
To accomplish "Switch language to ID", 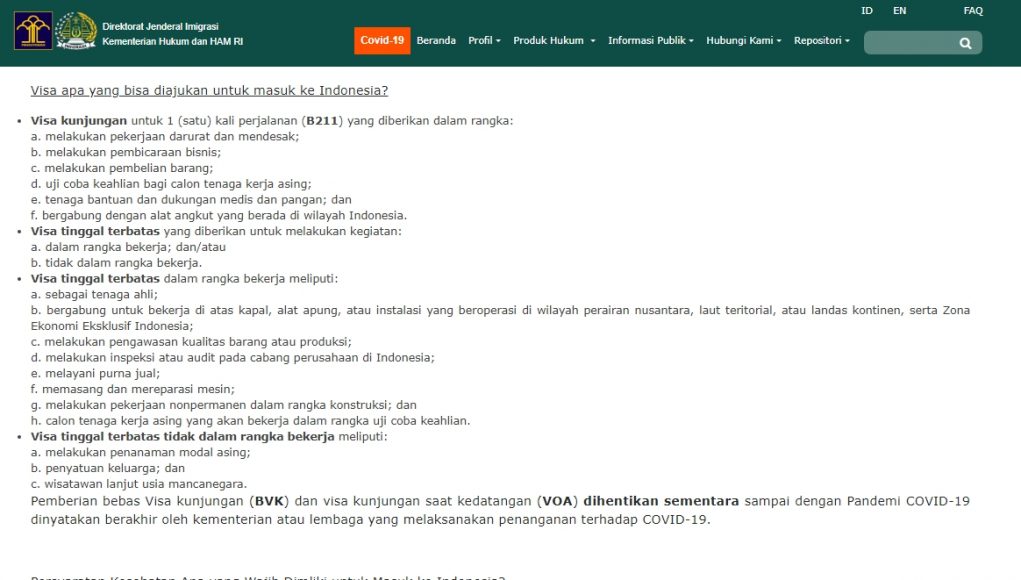I will point(867,11).
